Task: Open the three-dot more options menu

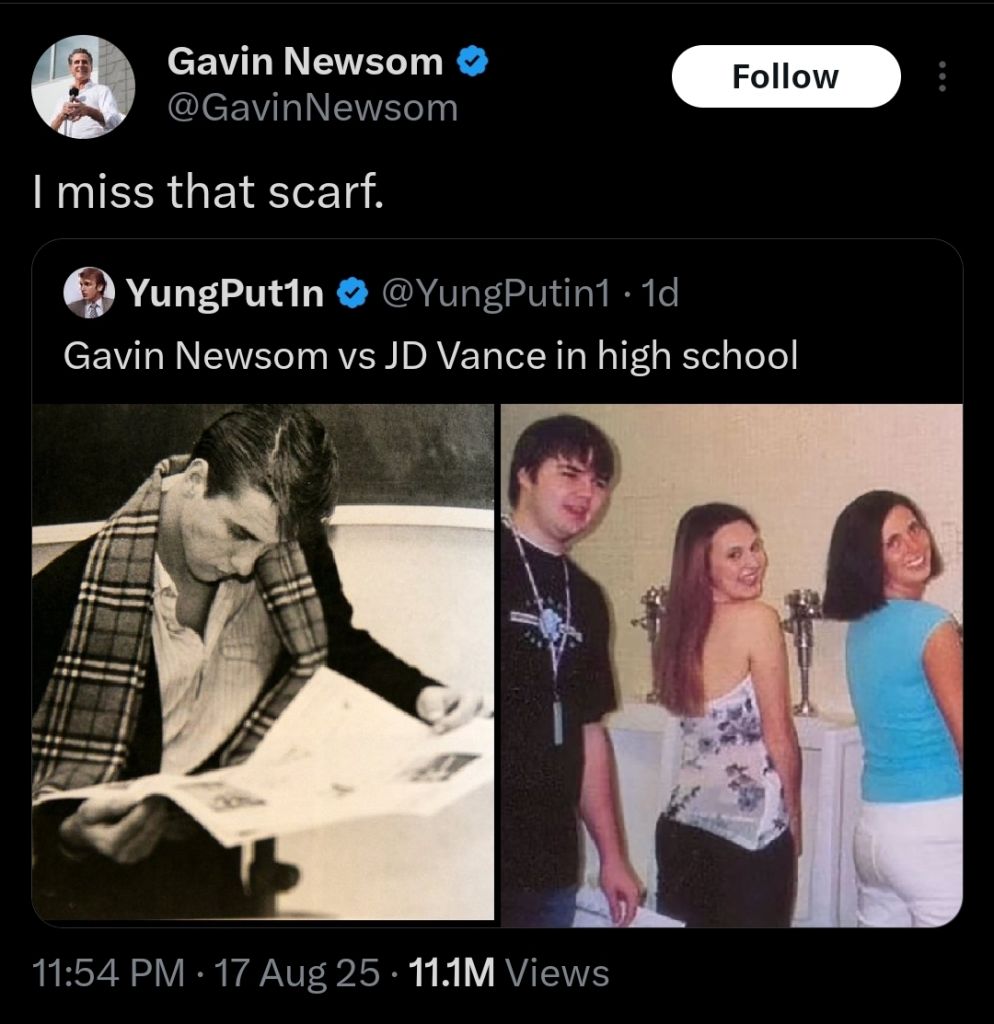Action: point(941,76)
